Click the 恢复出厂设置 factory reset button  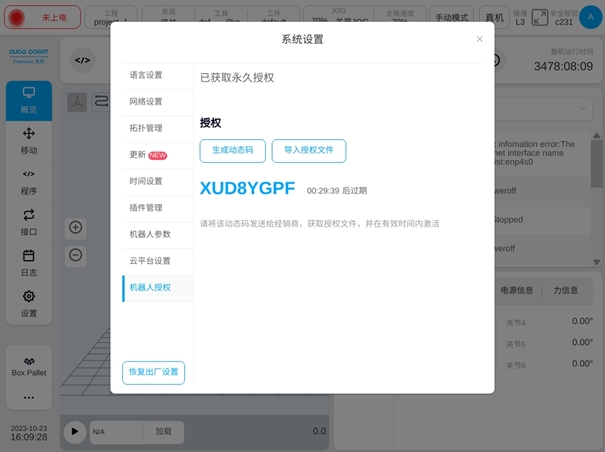(x=153, y=372)
